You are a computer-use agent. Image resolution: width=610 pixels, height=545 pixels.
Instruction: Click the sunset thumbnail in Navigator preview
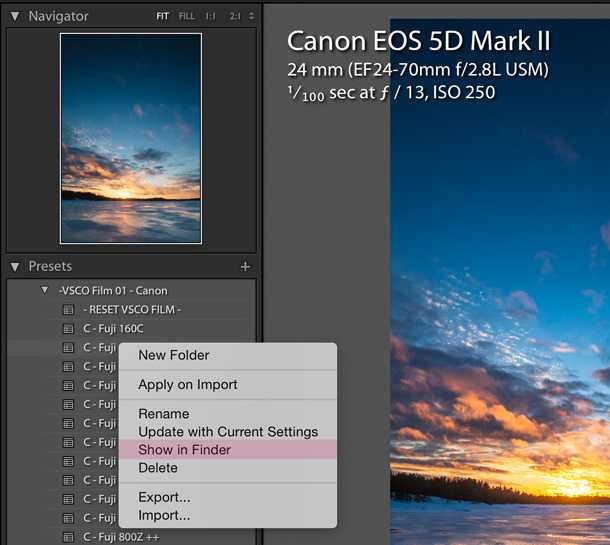pos(131,138)
